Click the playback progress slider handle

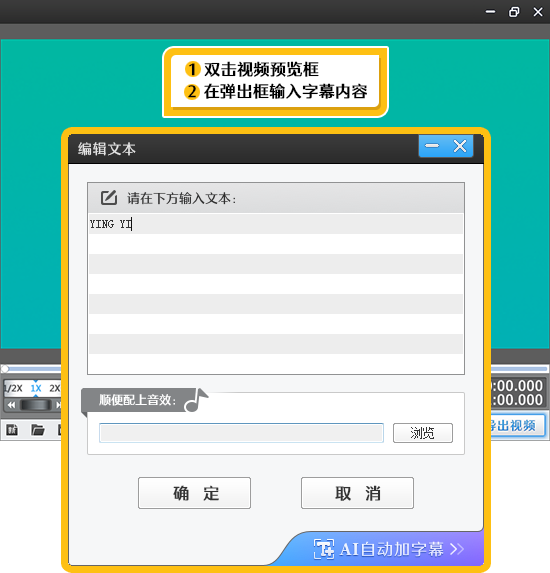tap(5, 369)
